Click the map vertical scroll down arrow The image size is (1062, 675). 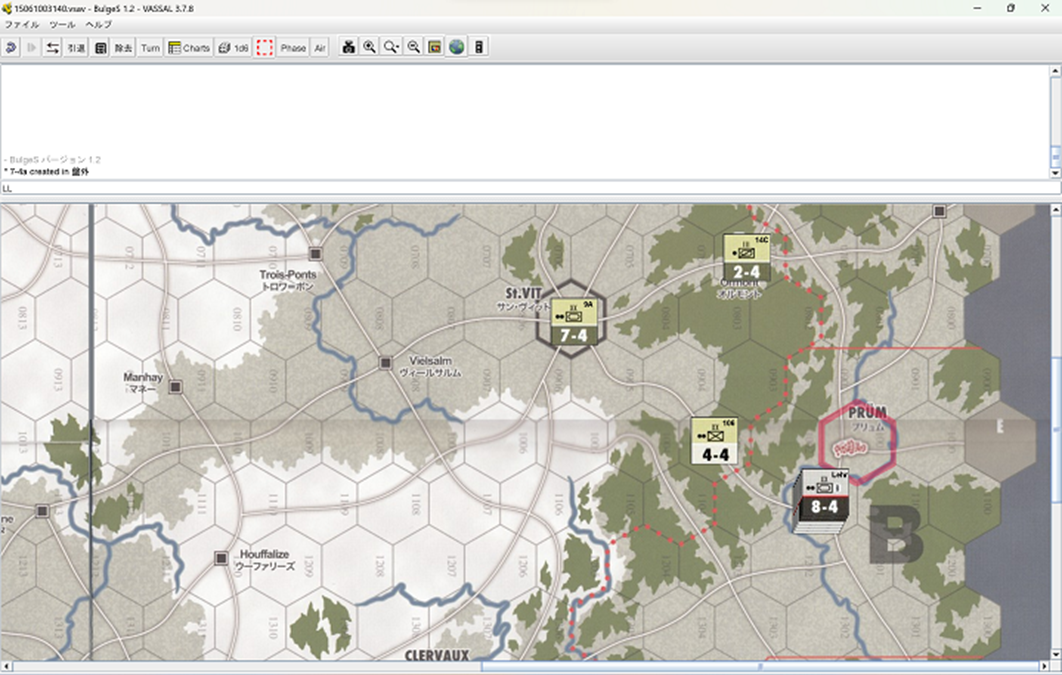click(x=1055, y=655)
